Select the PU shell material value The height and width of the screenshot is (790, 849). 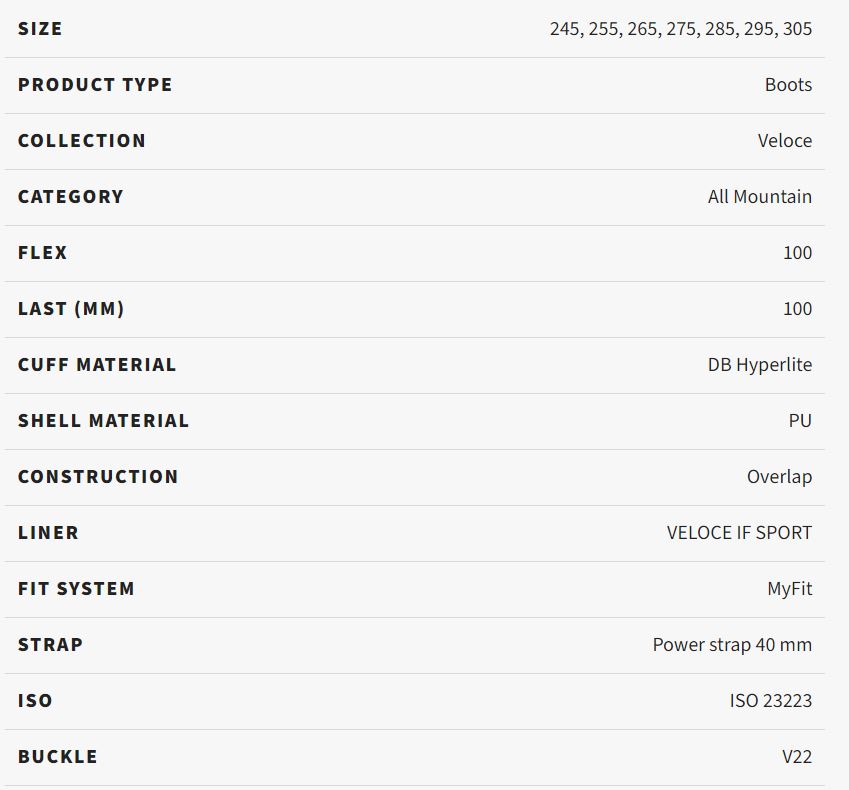pyautogui.click(x=800, y=421)
